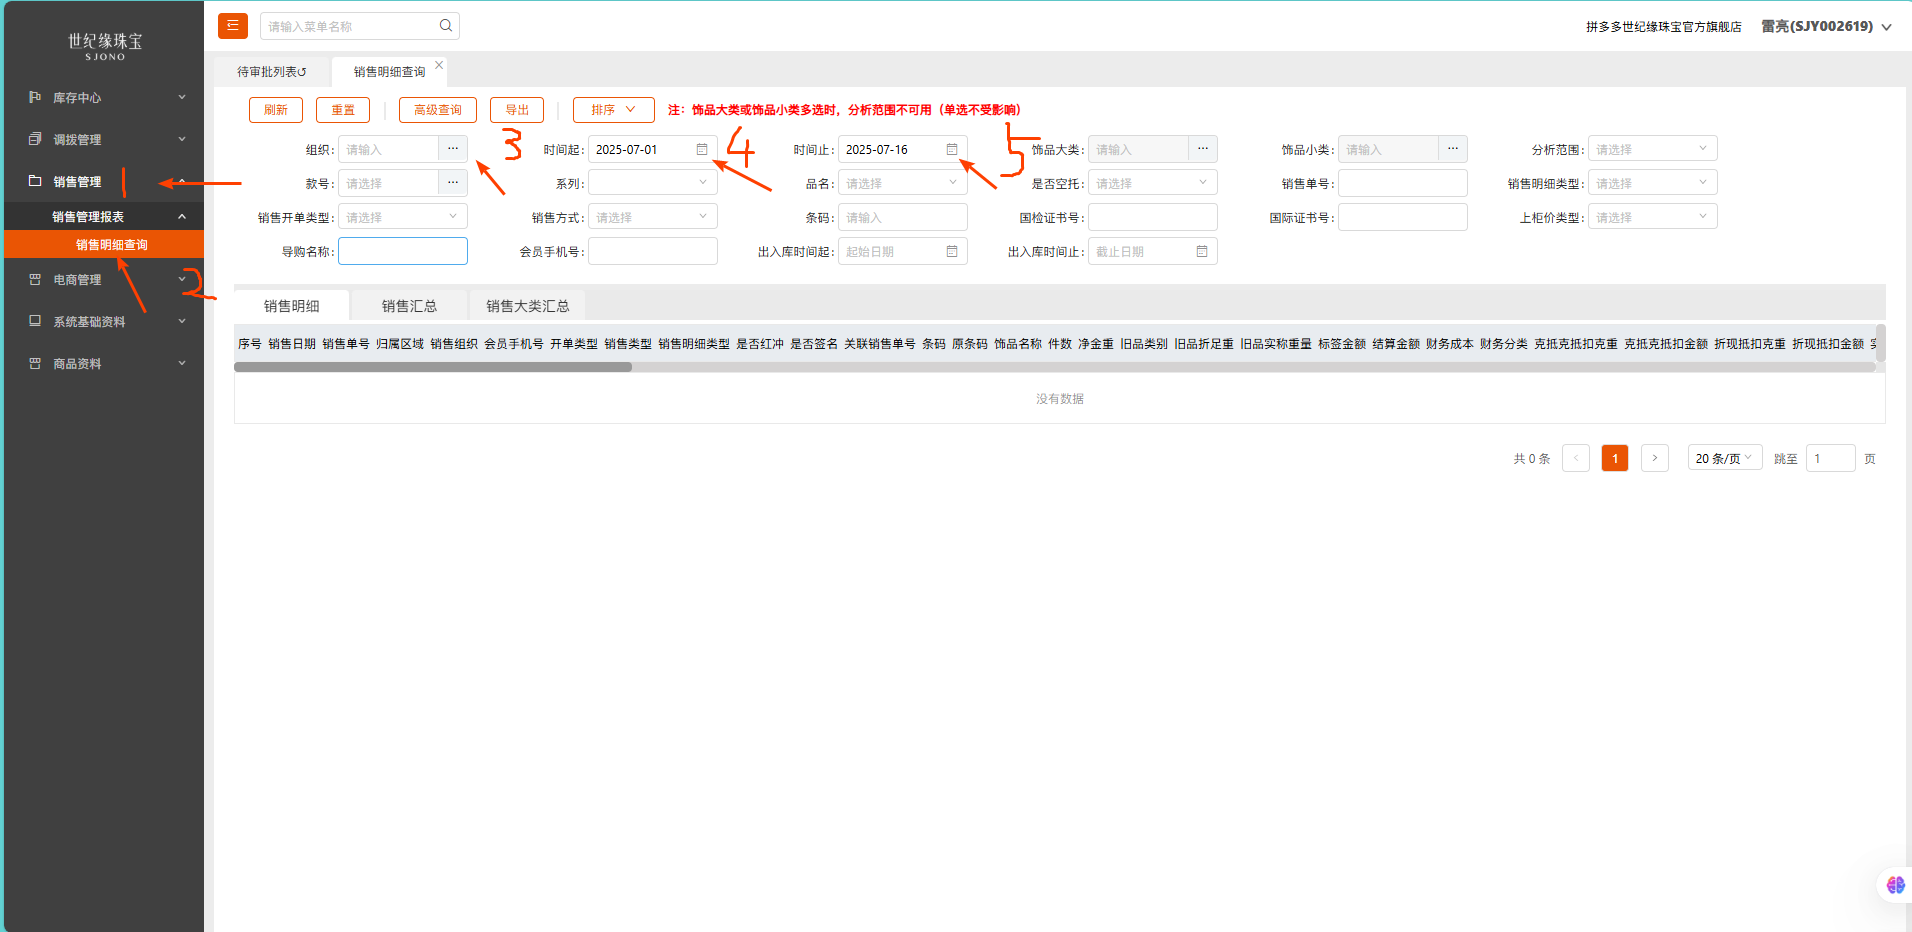
Task: Click the horizontal table scrollbar
Action: click(433, 367)
